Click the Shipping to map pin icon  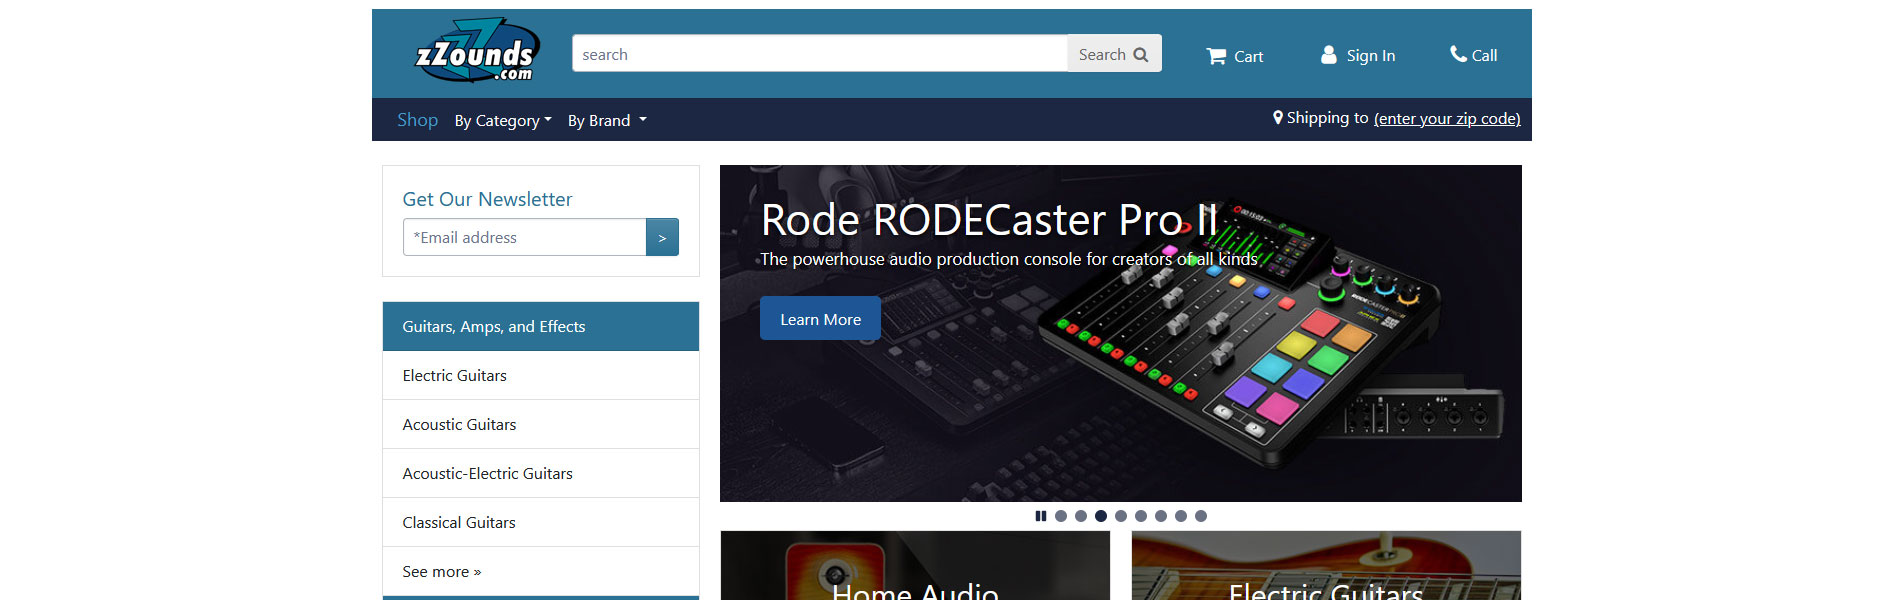[x=1278, y=118]
